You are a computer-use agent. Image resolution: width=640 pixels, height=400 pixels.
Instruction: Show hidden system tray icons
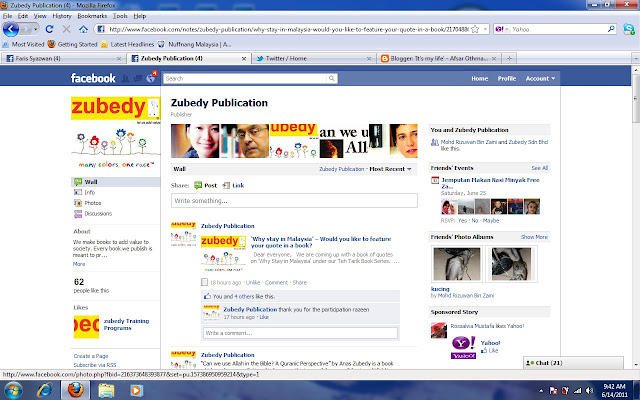click(x=541, y=391)
